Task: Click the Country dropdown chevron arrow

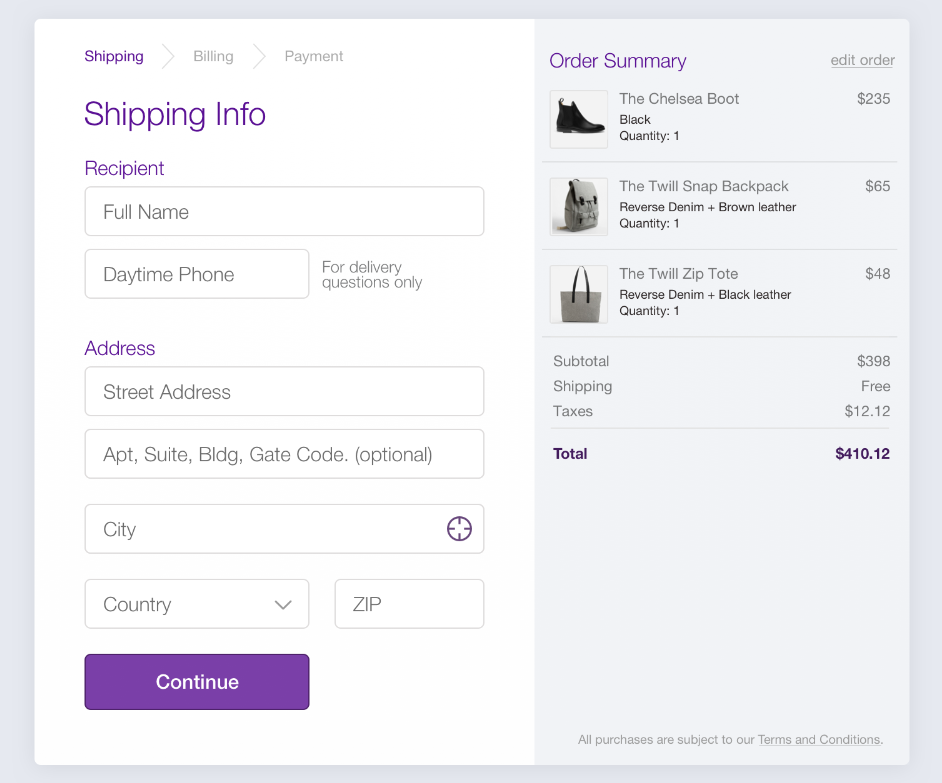Action: click(x=283, y=605)
